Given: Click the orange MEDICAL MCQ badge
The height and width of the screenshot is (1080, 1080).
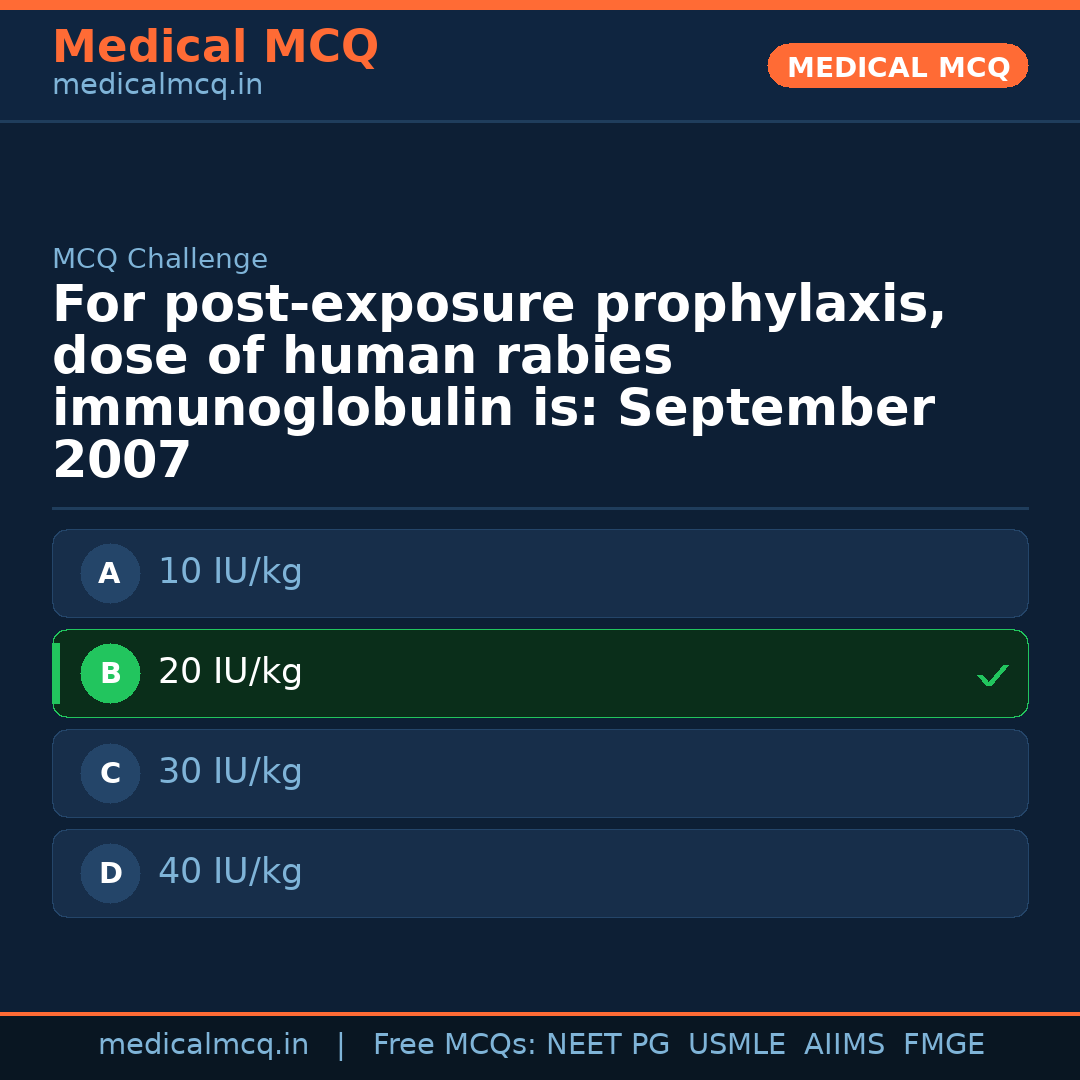Looking at the screenshot, I should click(x=897, y=67).
